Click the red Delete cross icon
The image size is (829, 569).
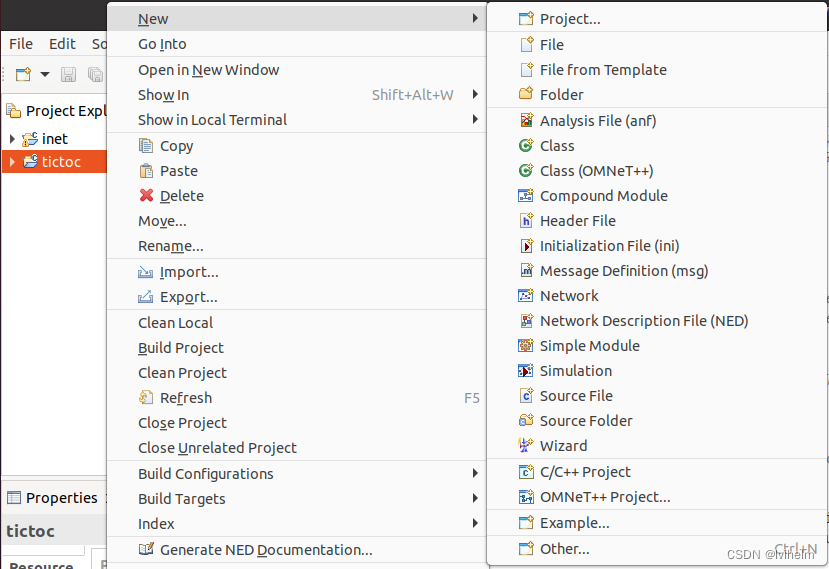tap(146, 196)
